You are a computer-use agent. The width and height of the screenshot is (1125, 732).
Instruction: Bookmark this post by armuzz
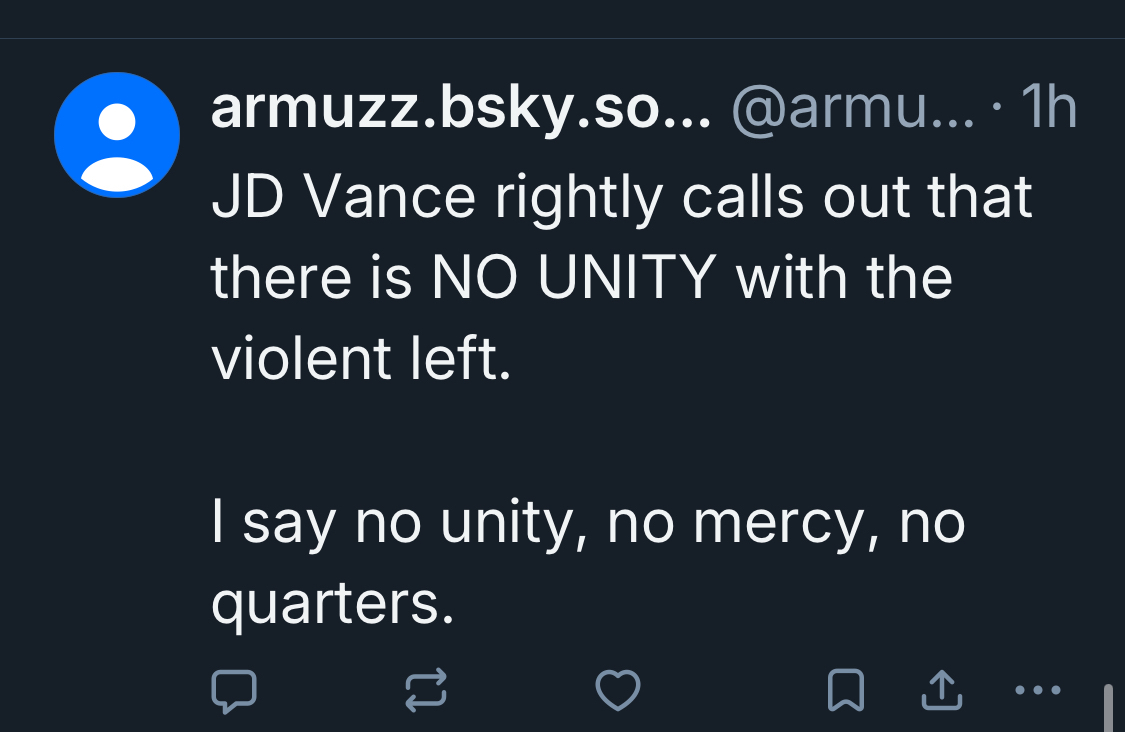click(x=846, y=690)
